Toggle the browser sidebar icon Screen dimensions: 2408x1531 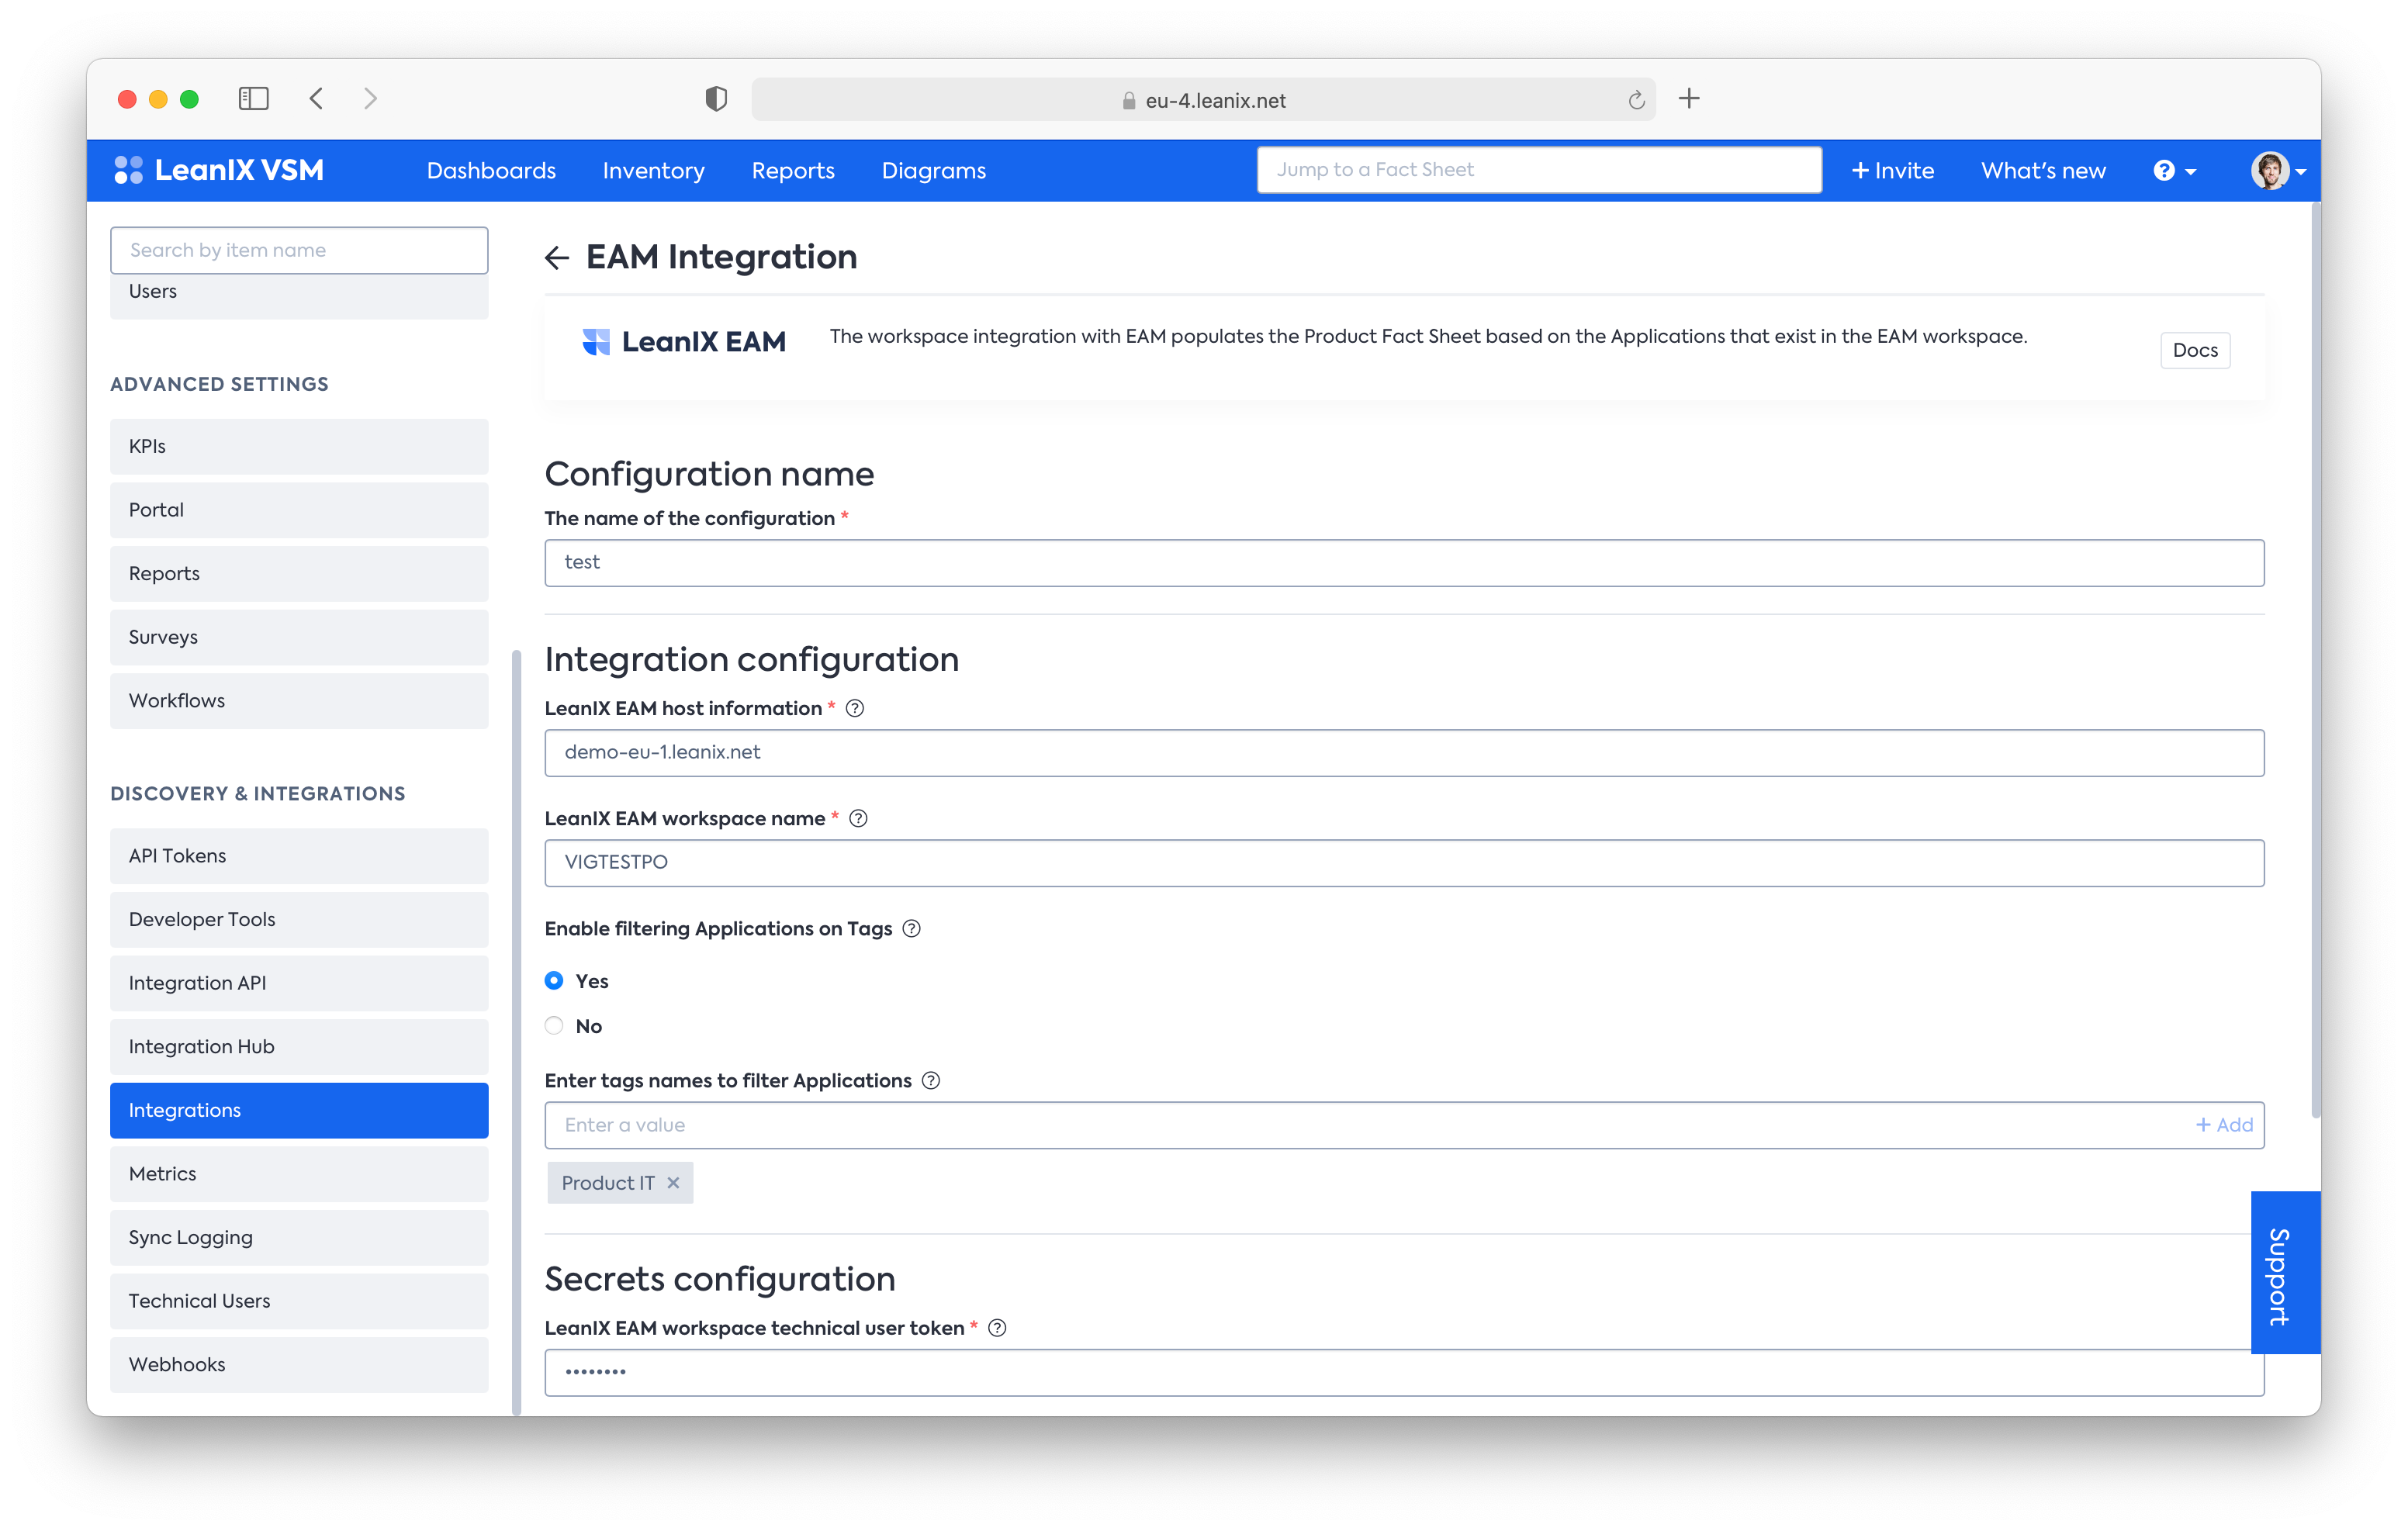pyautogui.click(x=253, y=98)
